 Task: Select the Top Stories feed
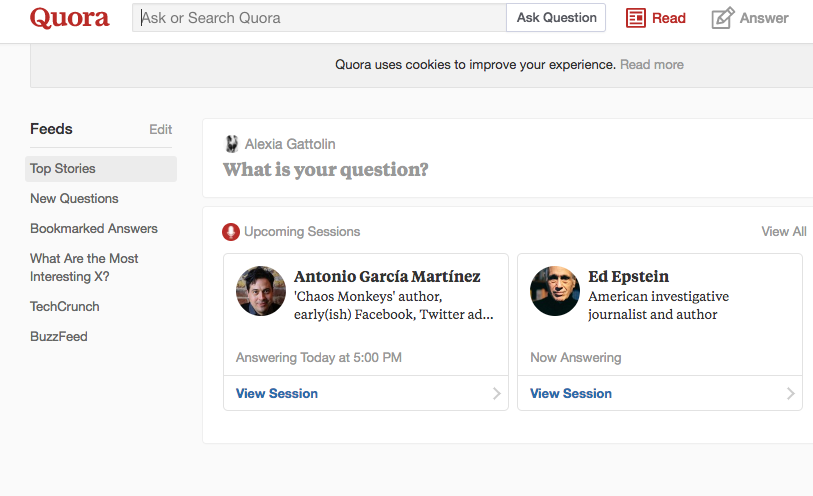coord(101,169)
